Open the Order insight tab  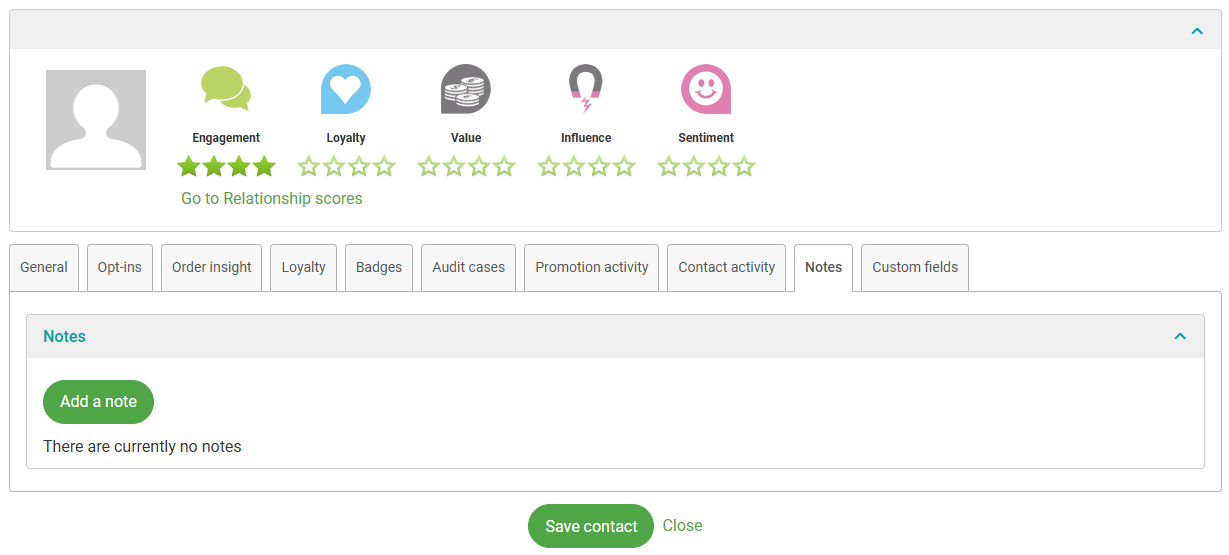(211, 267)
